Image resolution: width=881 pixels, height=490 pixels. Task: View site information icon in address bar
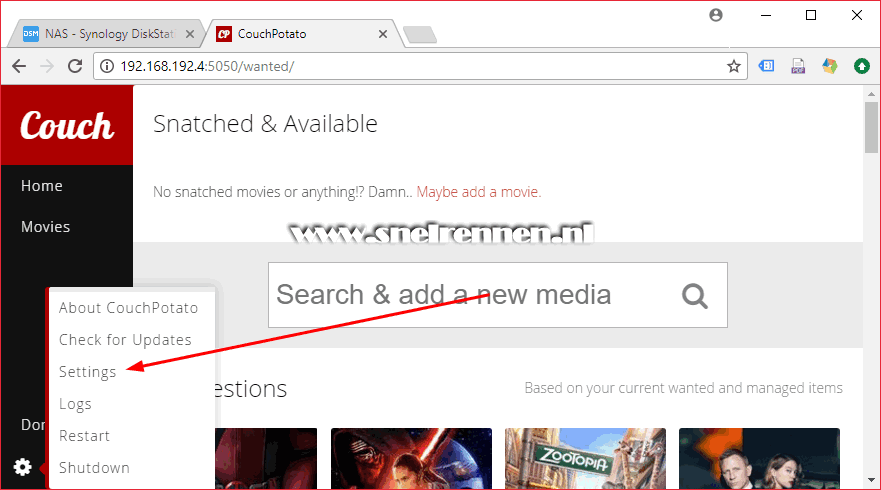[x=107, y=66]
